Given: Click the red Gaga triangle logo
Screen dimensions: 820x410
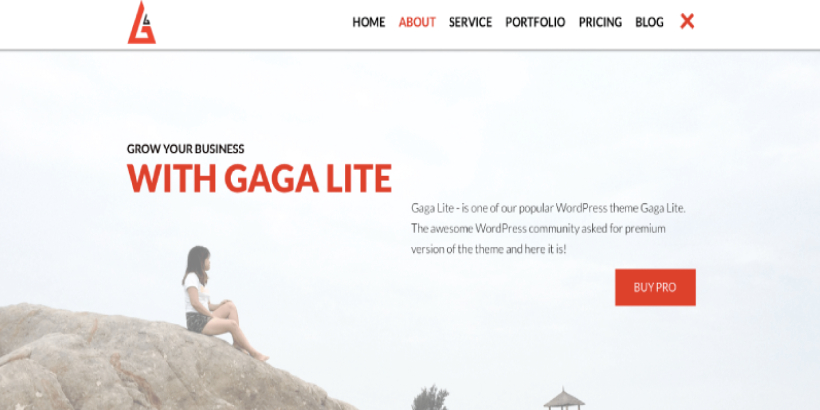Looking at the screenshot, I should [x=142, y=22].
